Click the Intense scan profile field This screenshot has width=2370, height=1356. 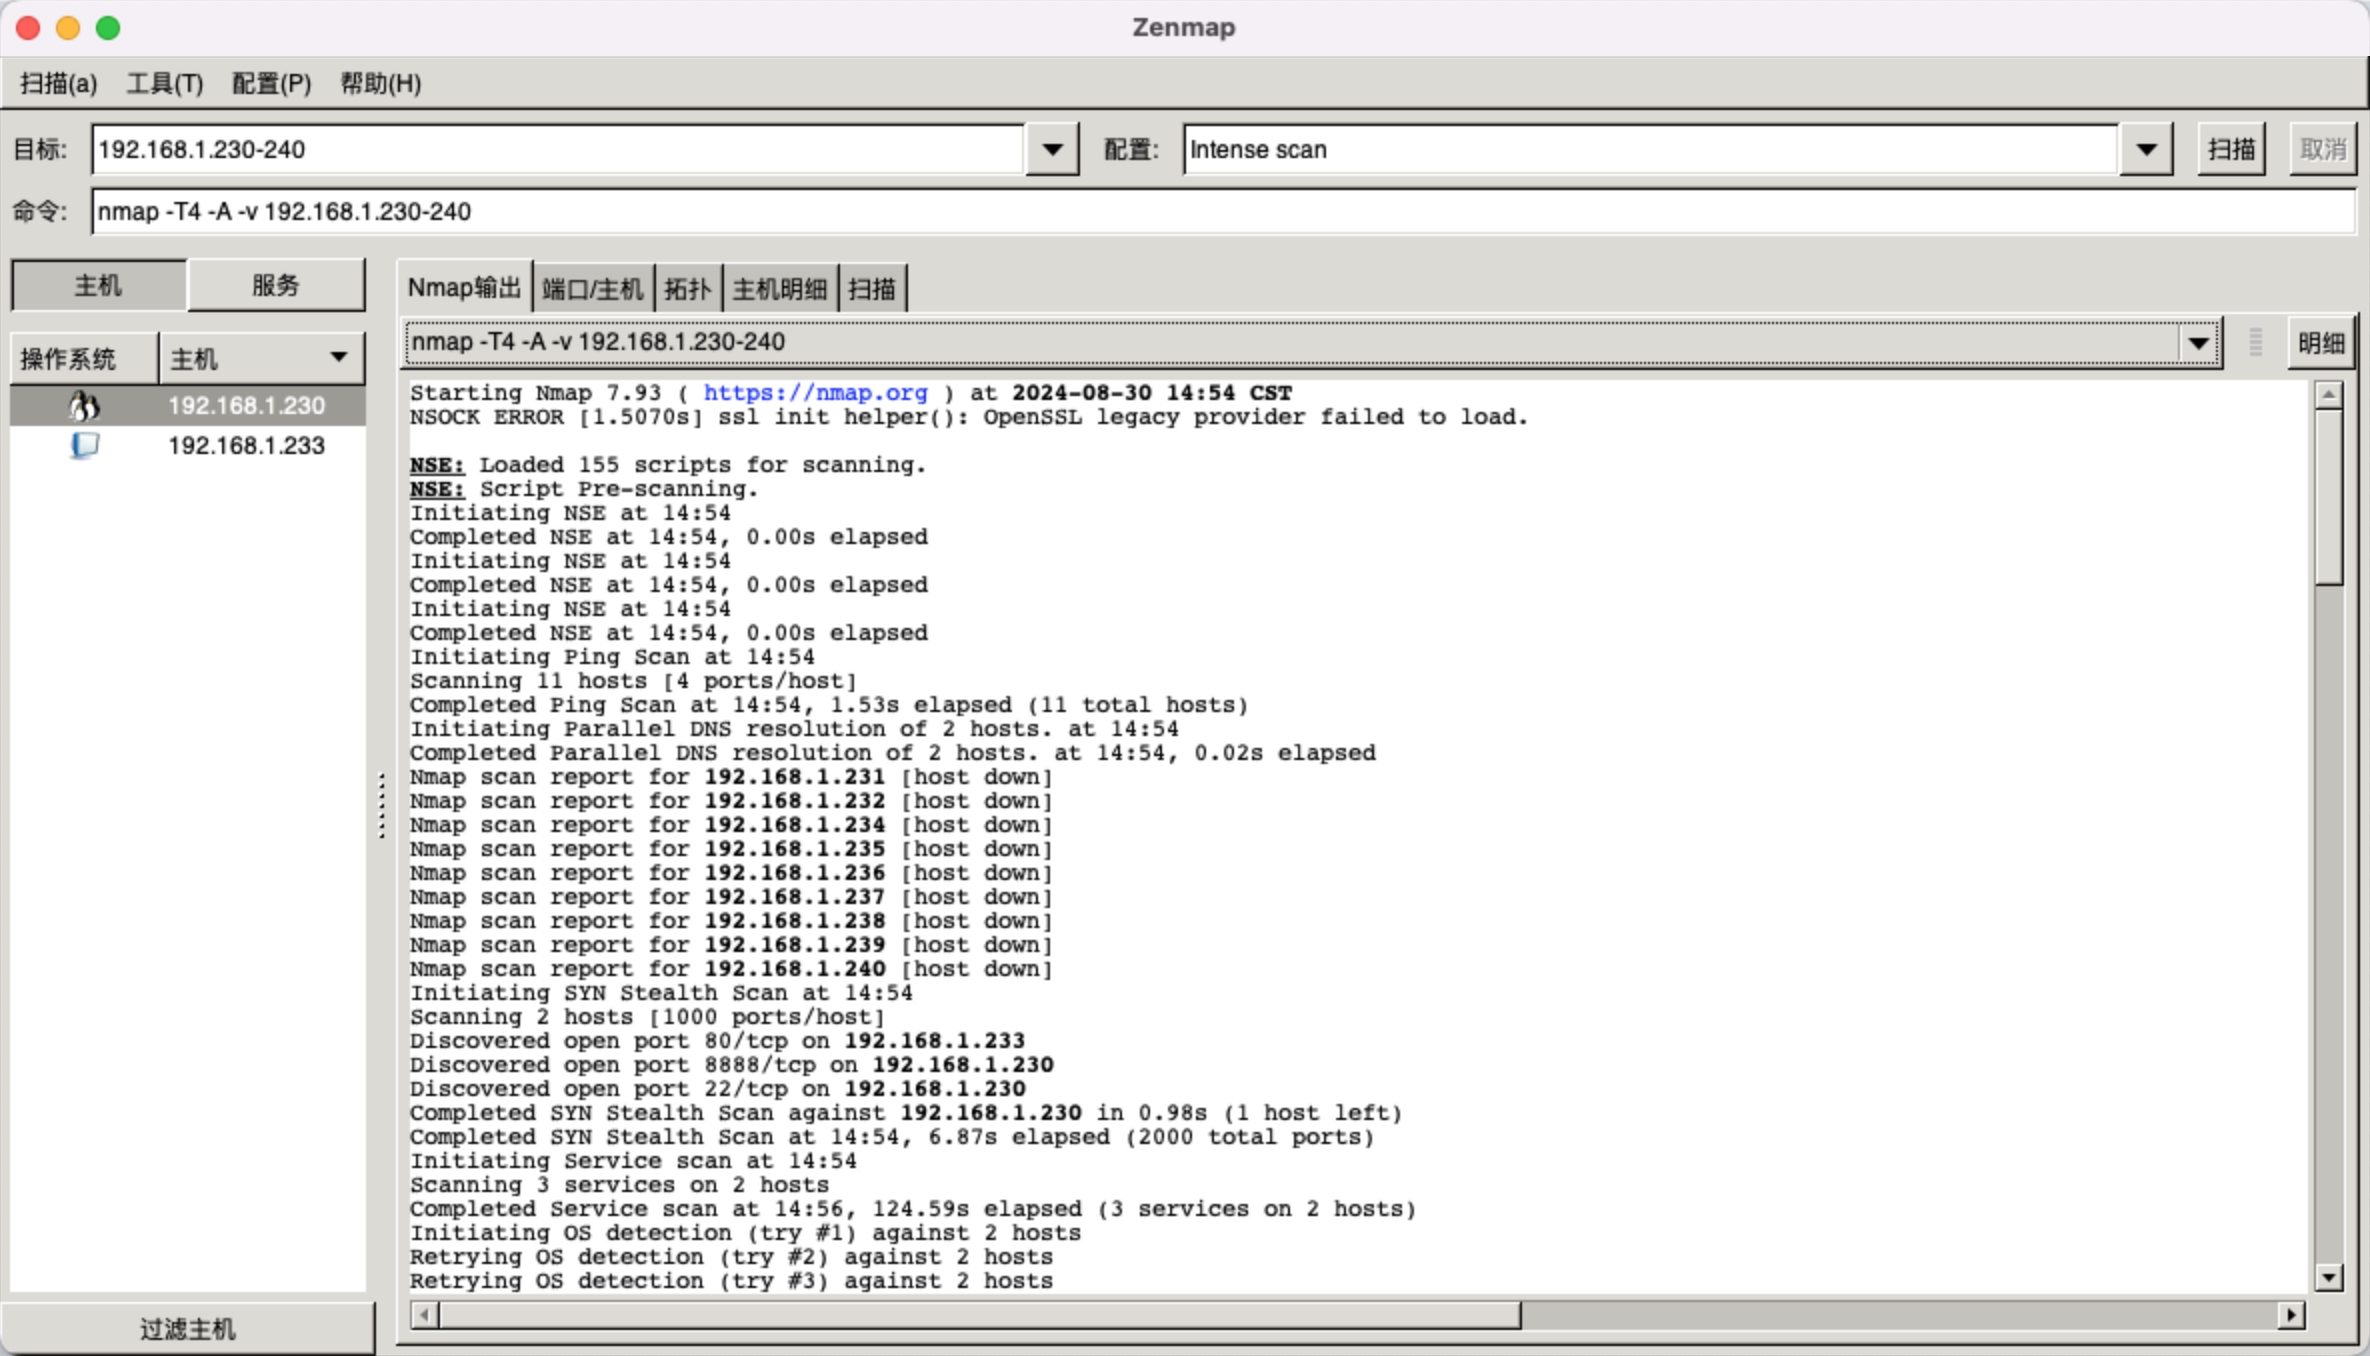(1650, 150)
